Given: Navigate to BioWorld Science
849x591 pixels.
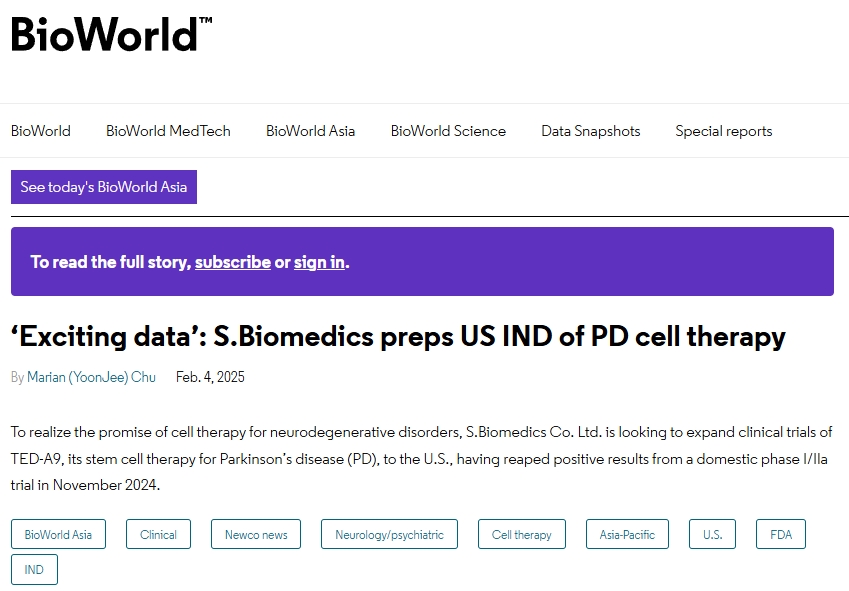Looking at the screenshot, I should [448, 131].
